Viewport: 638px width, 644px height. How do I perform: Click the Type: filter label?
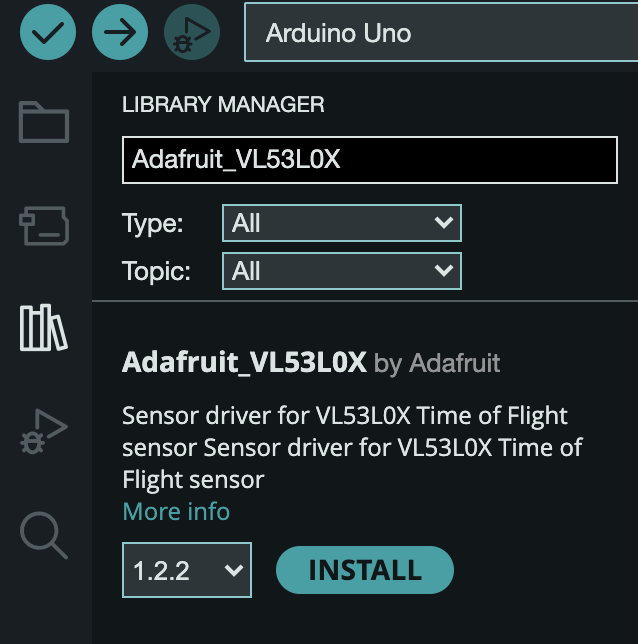tap(152, 224)
